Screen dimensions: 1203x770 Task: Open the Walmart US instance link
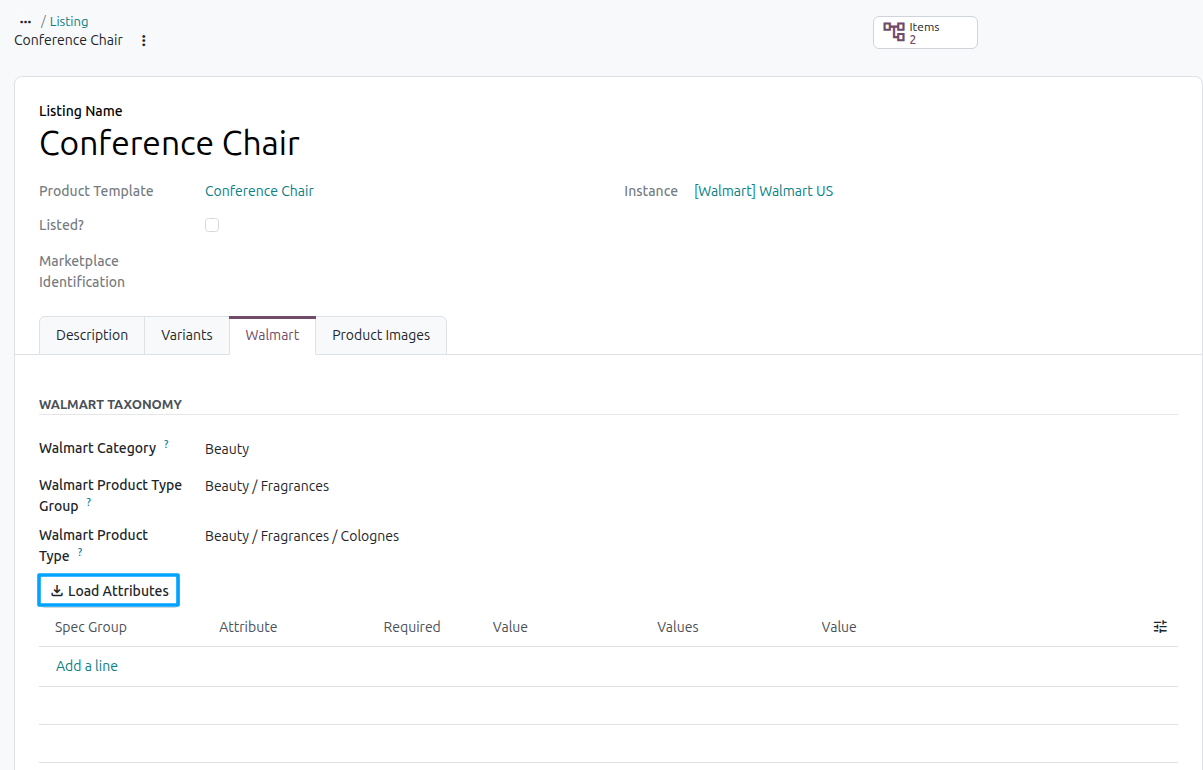point(763,191)
